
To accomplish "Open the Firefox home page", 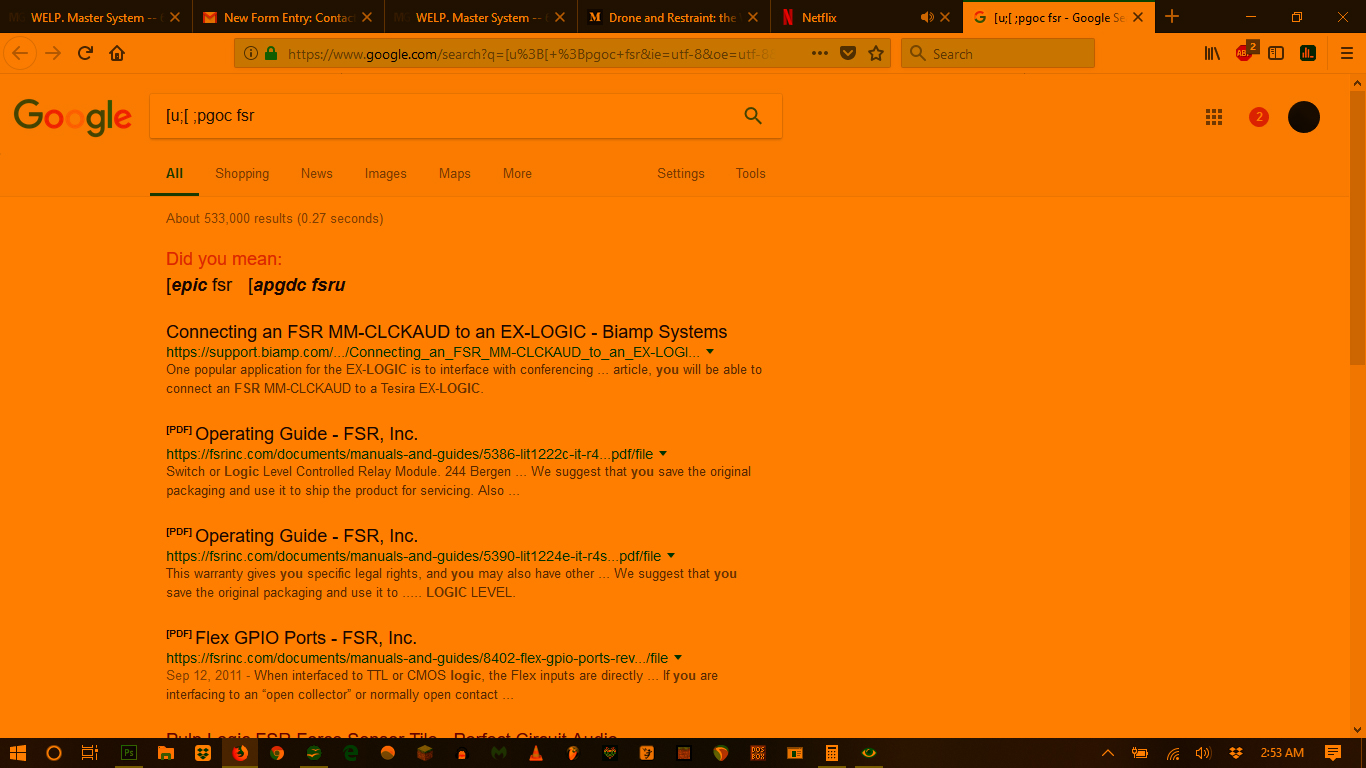I will [x=117, y=54].
